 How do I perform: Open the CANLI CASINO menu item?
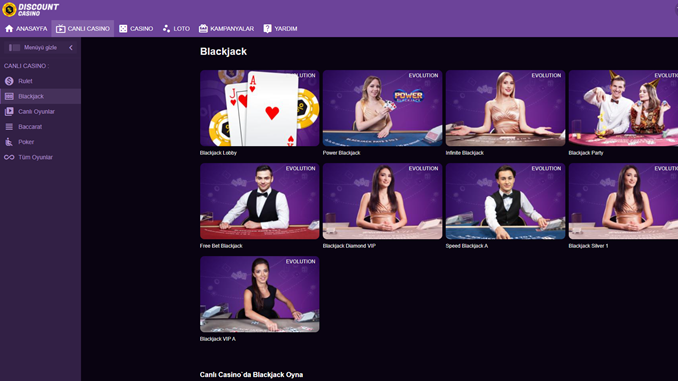83,29
